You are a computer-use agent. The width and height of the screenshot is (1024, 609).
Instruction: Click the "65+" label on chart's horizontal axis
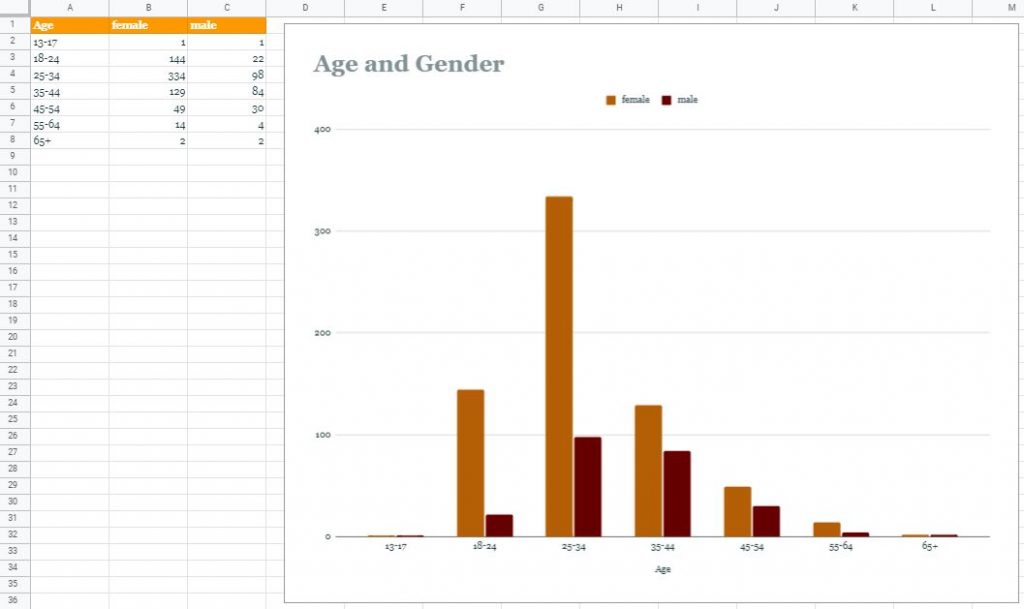pyautogui.click(x=930, y=546)
